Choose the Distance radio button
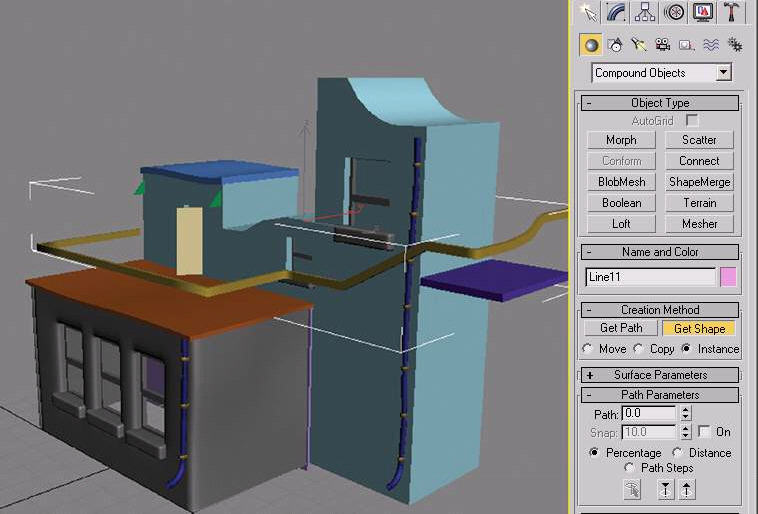Image resolution: width=758 pixels, height=514 pixels. [x=678, y=453]
